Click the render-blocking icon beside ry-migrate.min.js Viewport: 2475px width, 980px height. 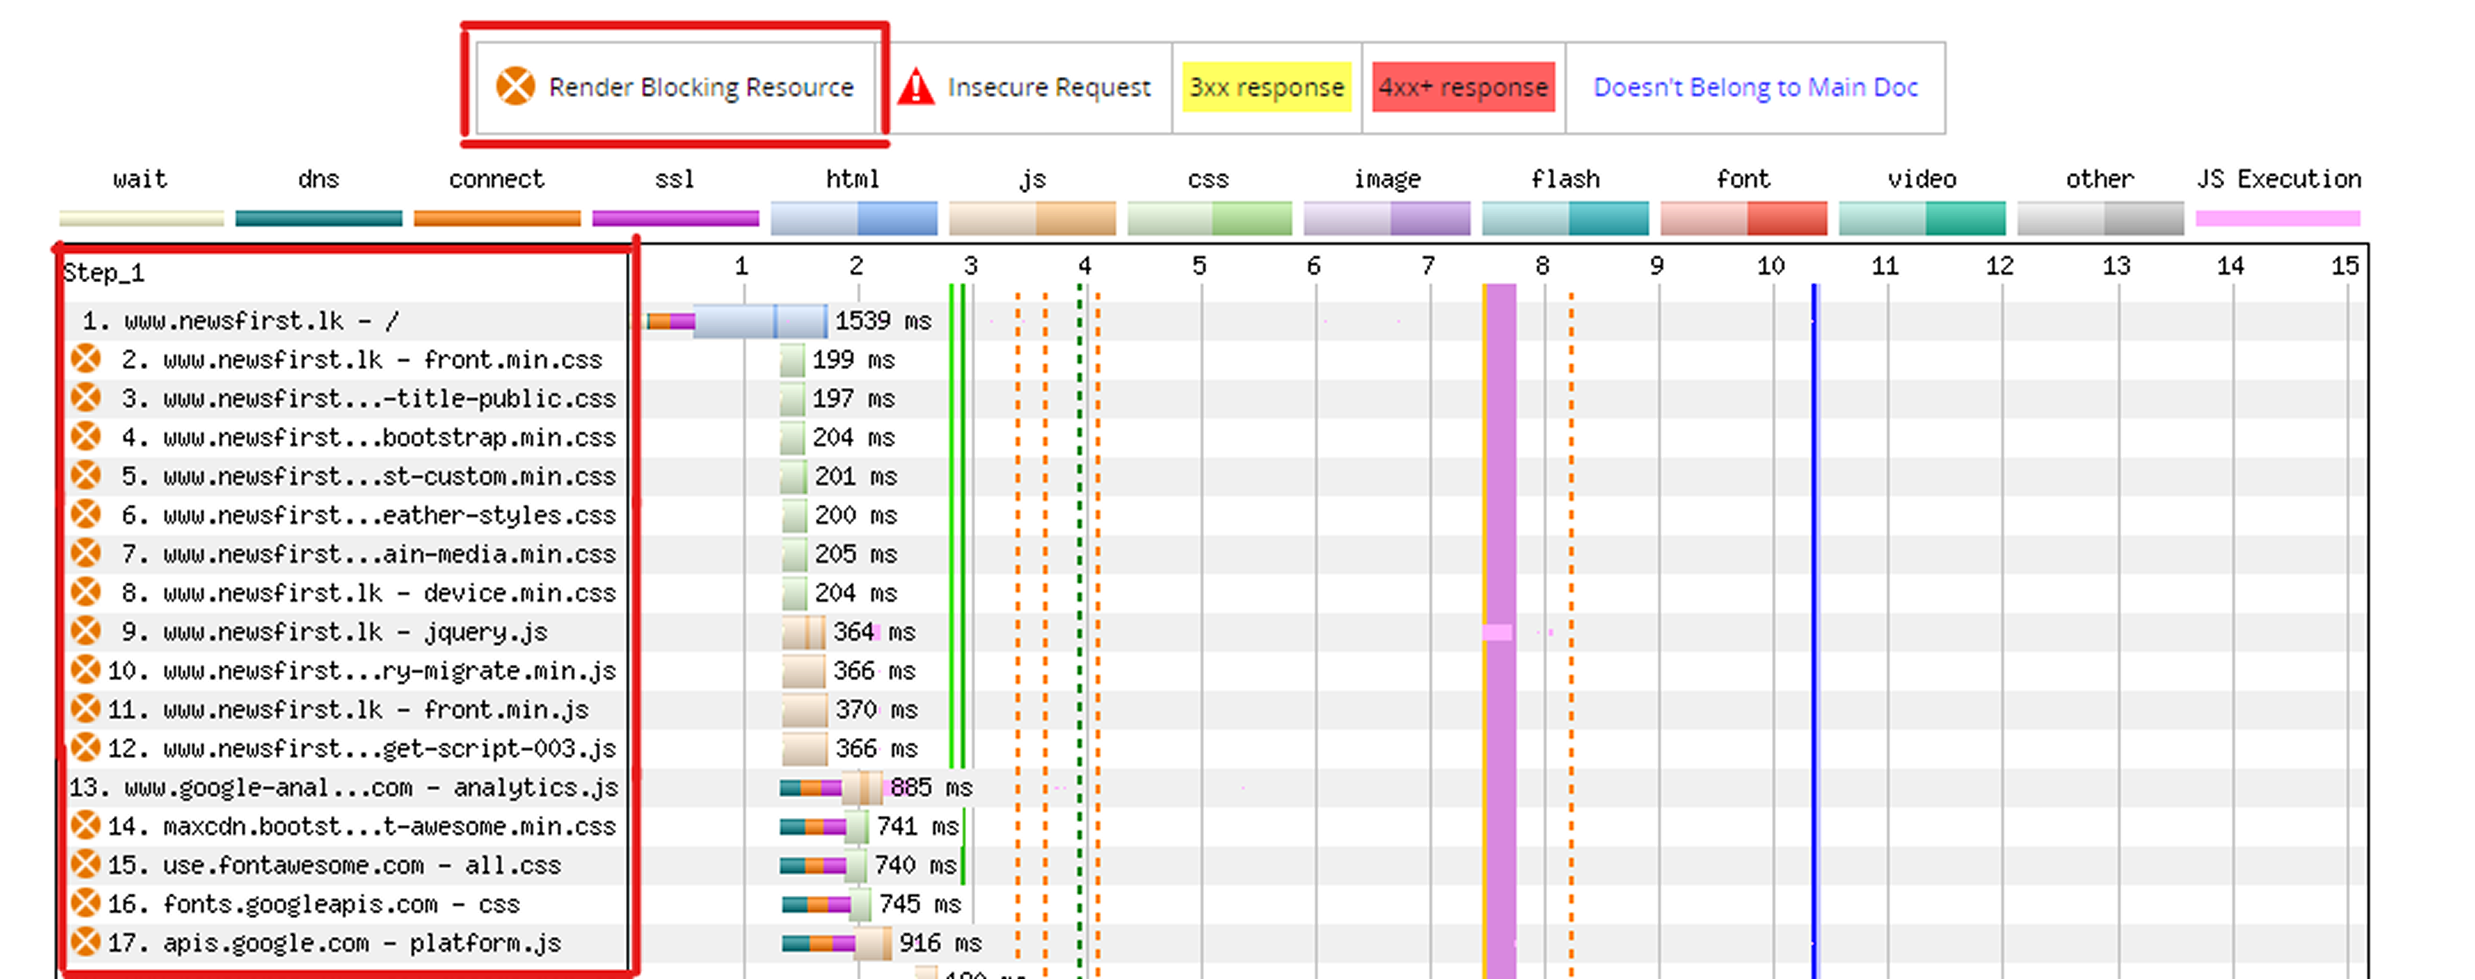[86, 670]
